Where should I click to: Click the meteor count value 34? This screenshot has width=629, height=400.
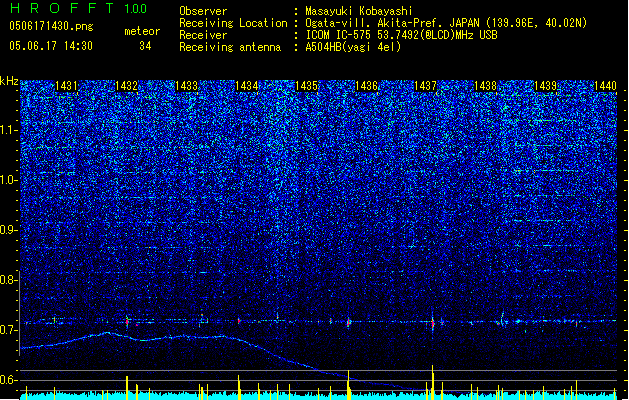coord(145,46)
